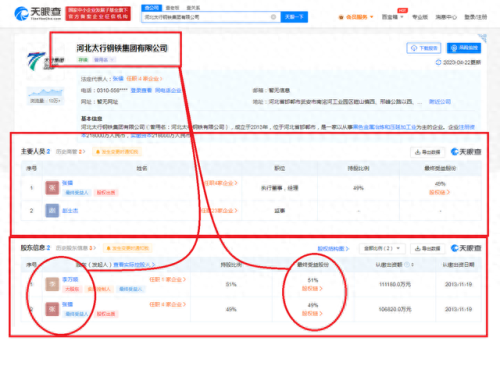Go to 登录/注册 sign-in link
This screenshot has height=366, width=500.
coord(476,17)
